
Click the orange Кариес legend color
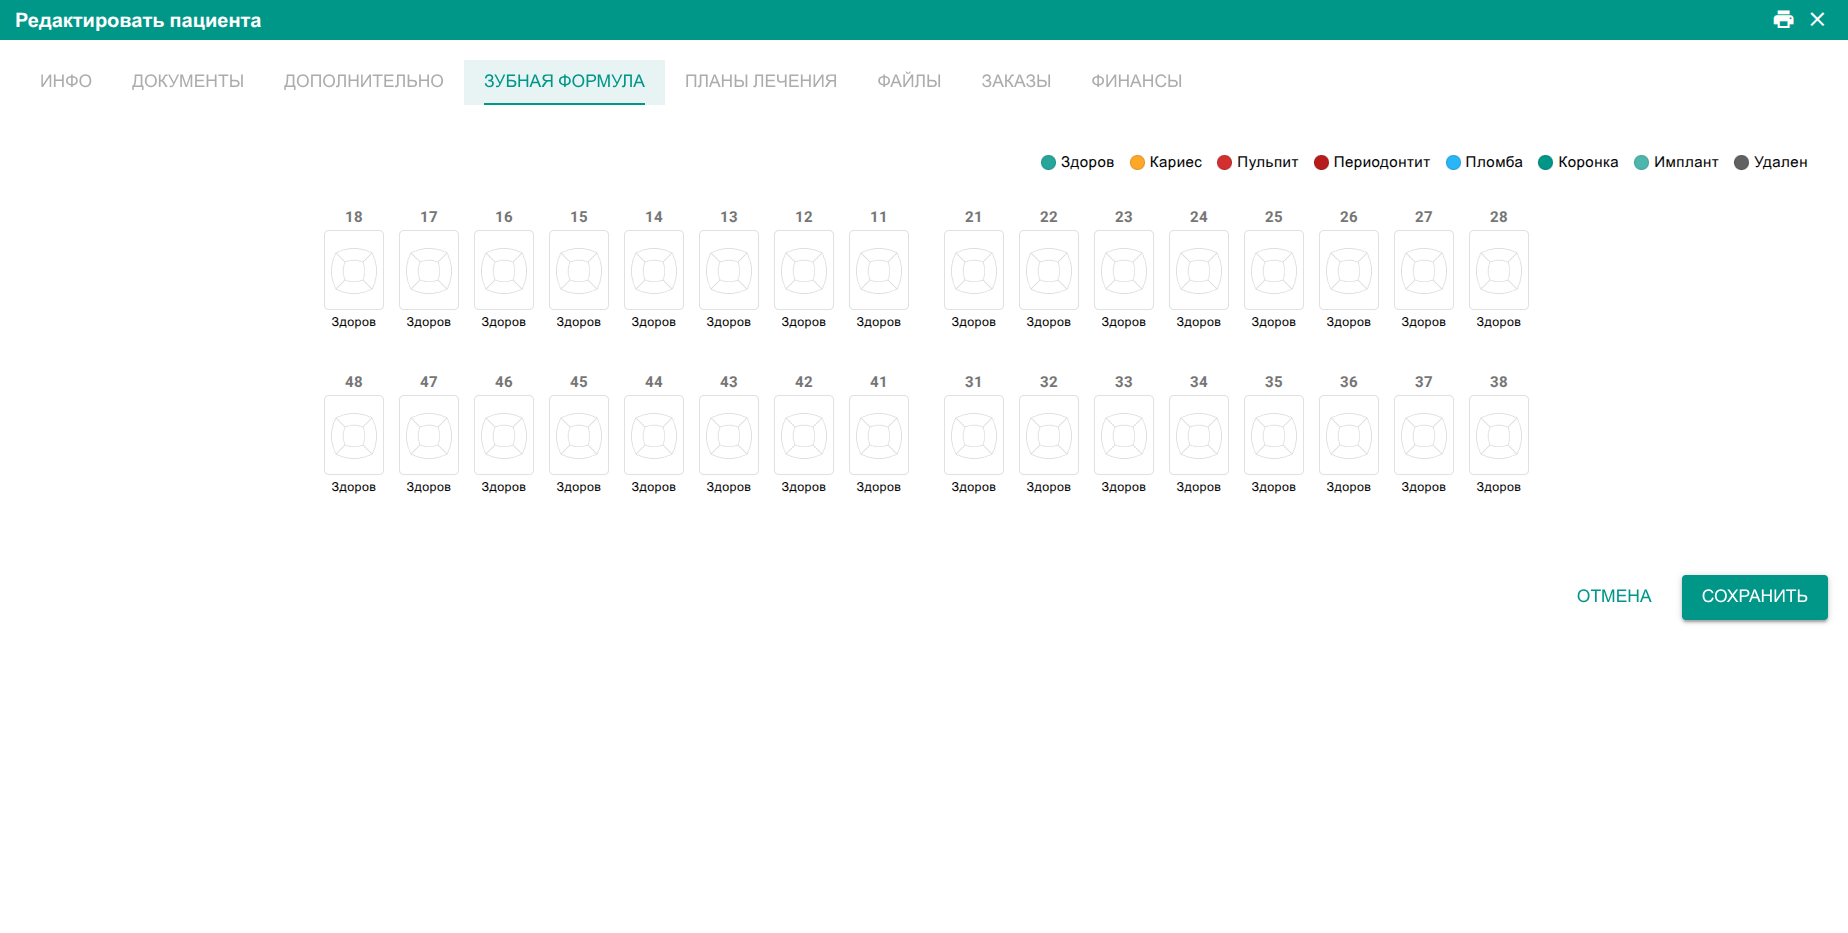(x=1137, y=163)
